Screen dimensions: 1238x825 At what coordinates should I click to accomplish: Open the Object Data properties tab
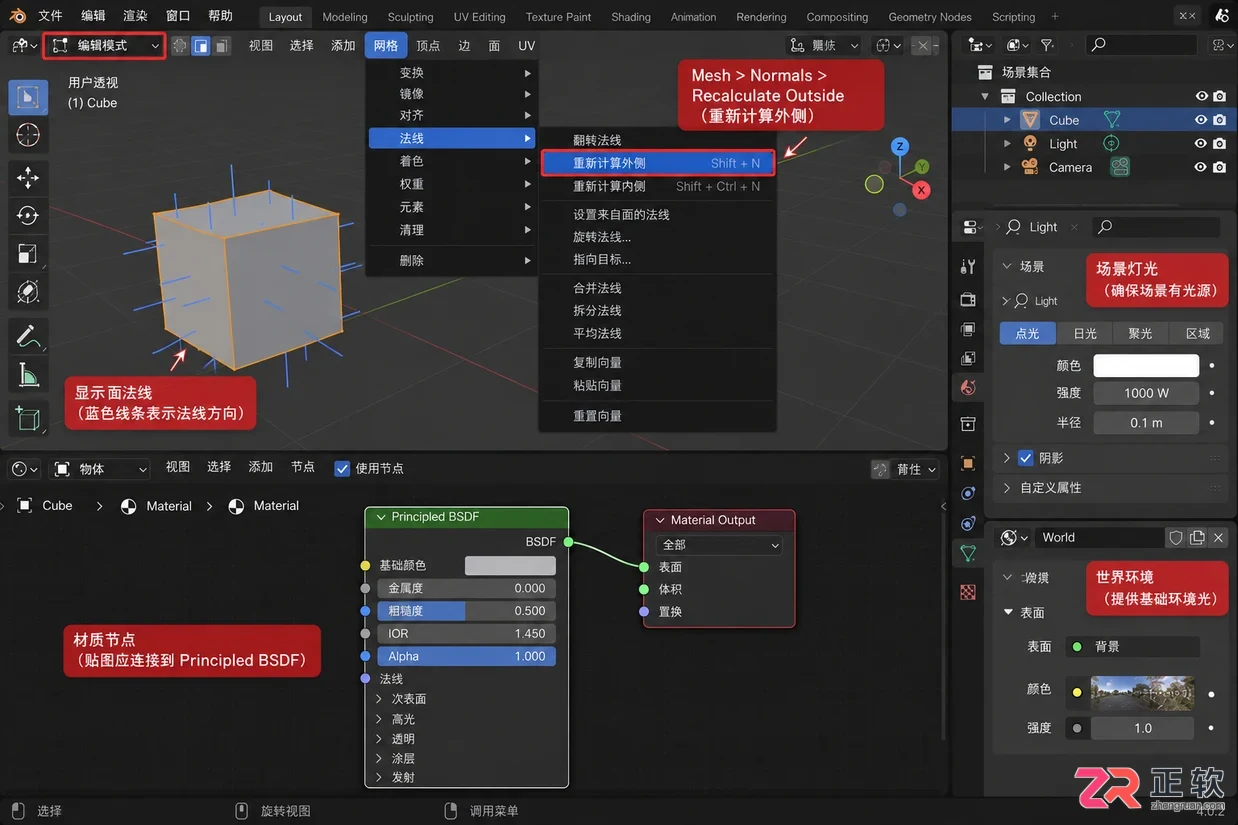(968, 552)
